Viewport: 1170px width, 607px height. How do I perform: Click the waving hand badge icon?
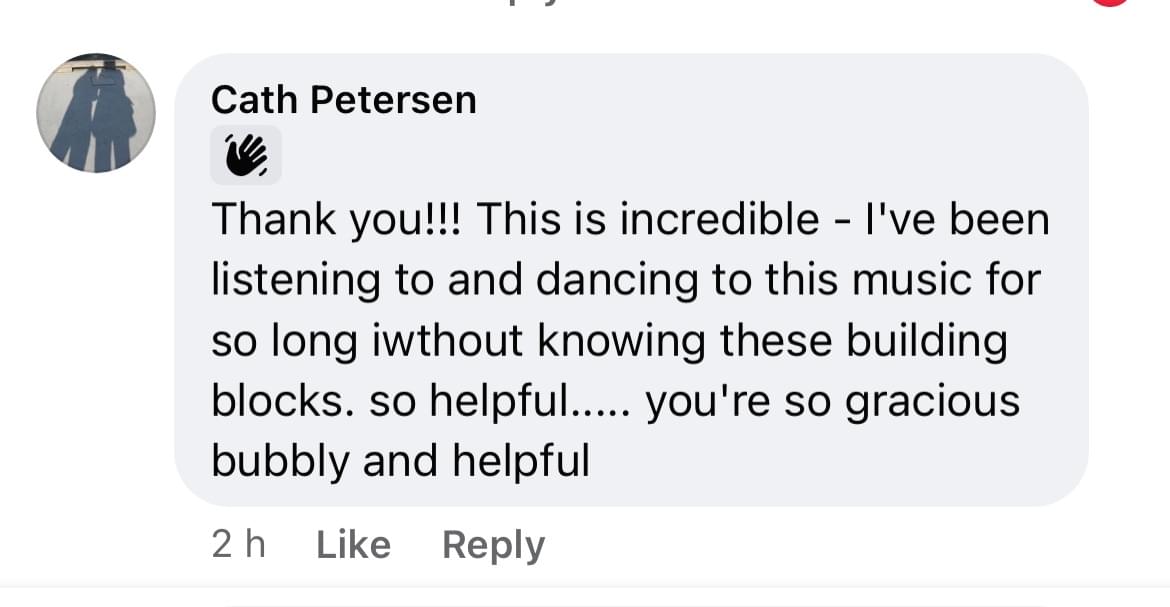pos(245,155)
